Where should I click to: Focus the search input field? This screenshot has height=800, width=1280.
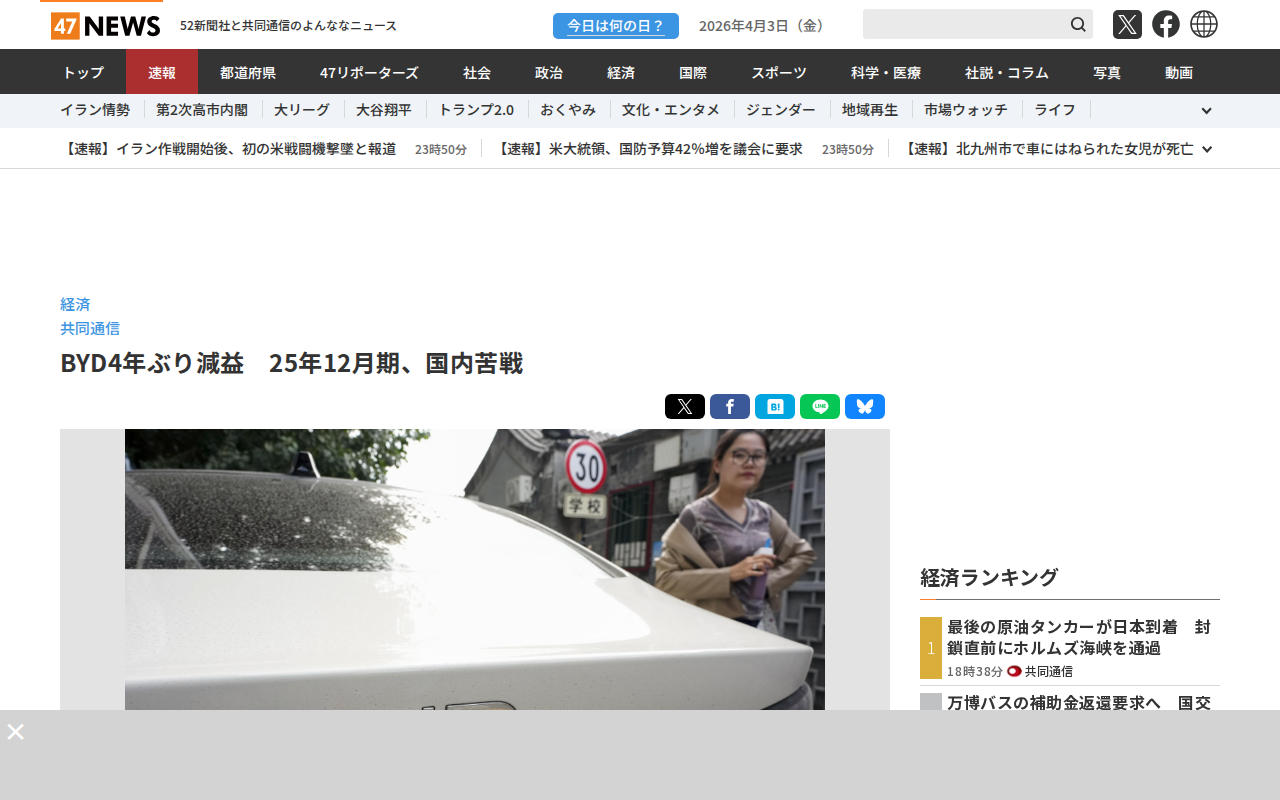pos(965,24)
